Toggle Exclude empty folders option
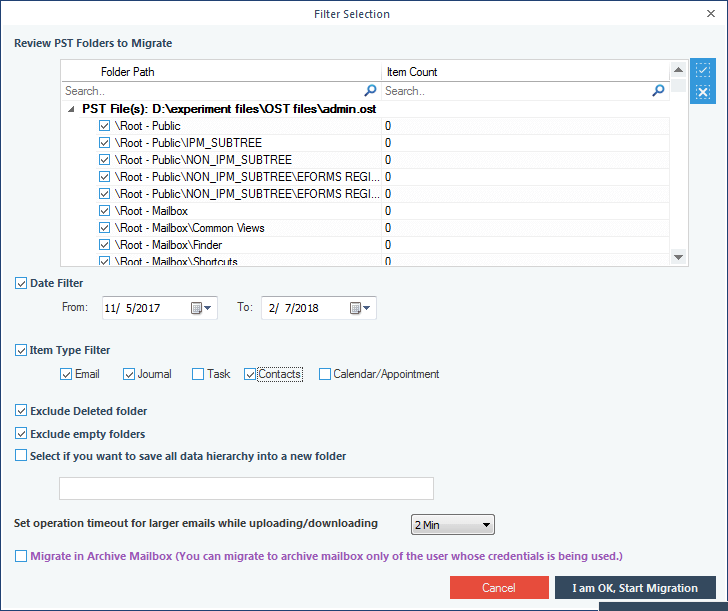The width and height of the screenshot is (728, 611). (21, 434)
